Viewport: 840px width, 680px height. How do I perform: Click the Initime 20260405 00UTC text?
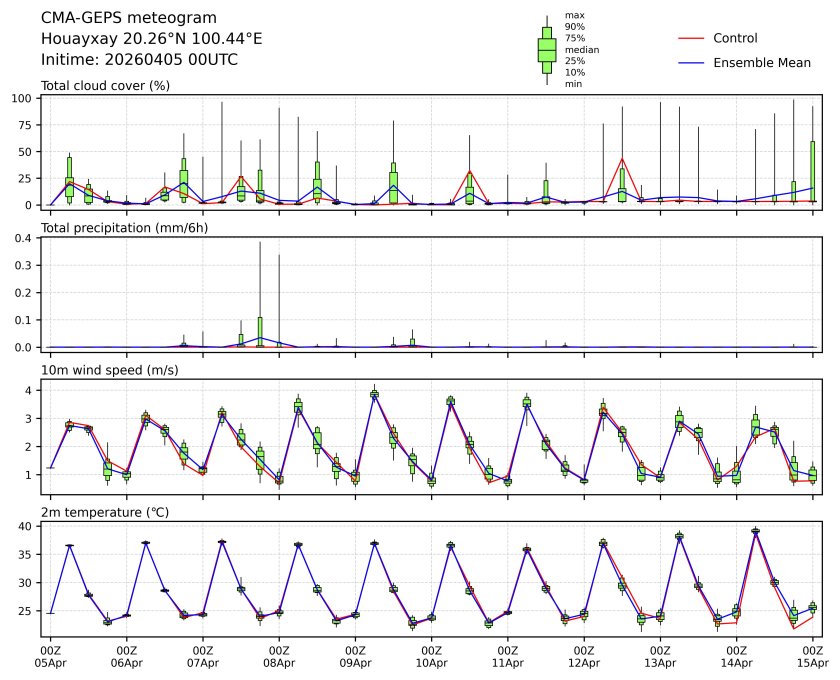click(139, 59)
